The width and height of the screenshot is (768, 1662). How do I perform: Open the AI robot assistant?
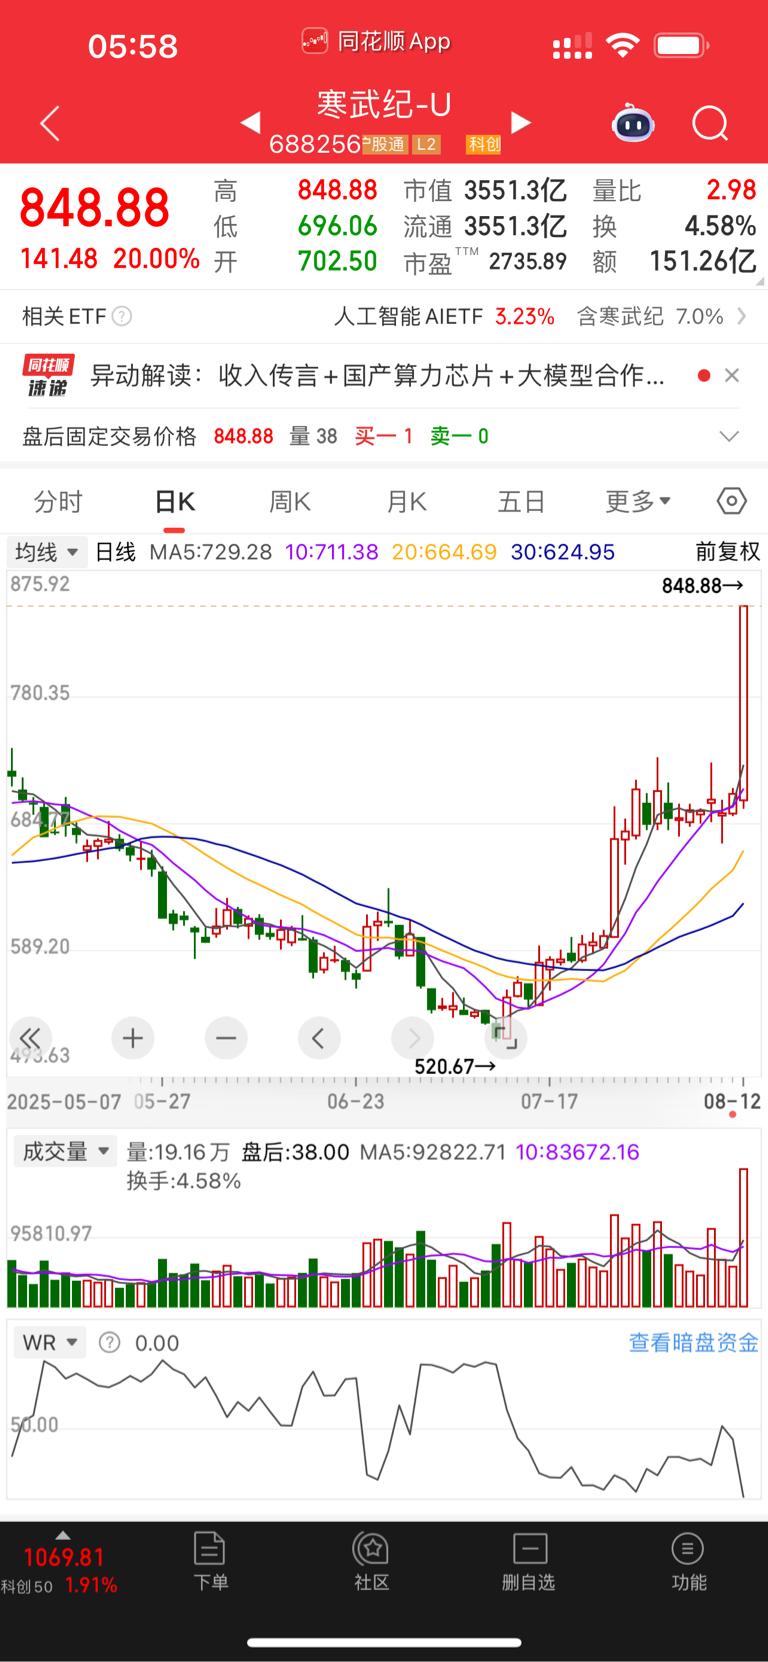[x=633, y=123]
